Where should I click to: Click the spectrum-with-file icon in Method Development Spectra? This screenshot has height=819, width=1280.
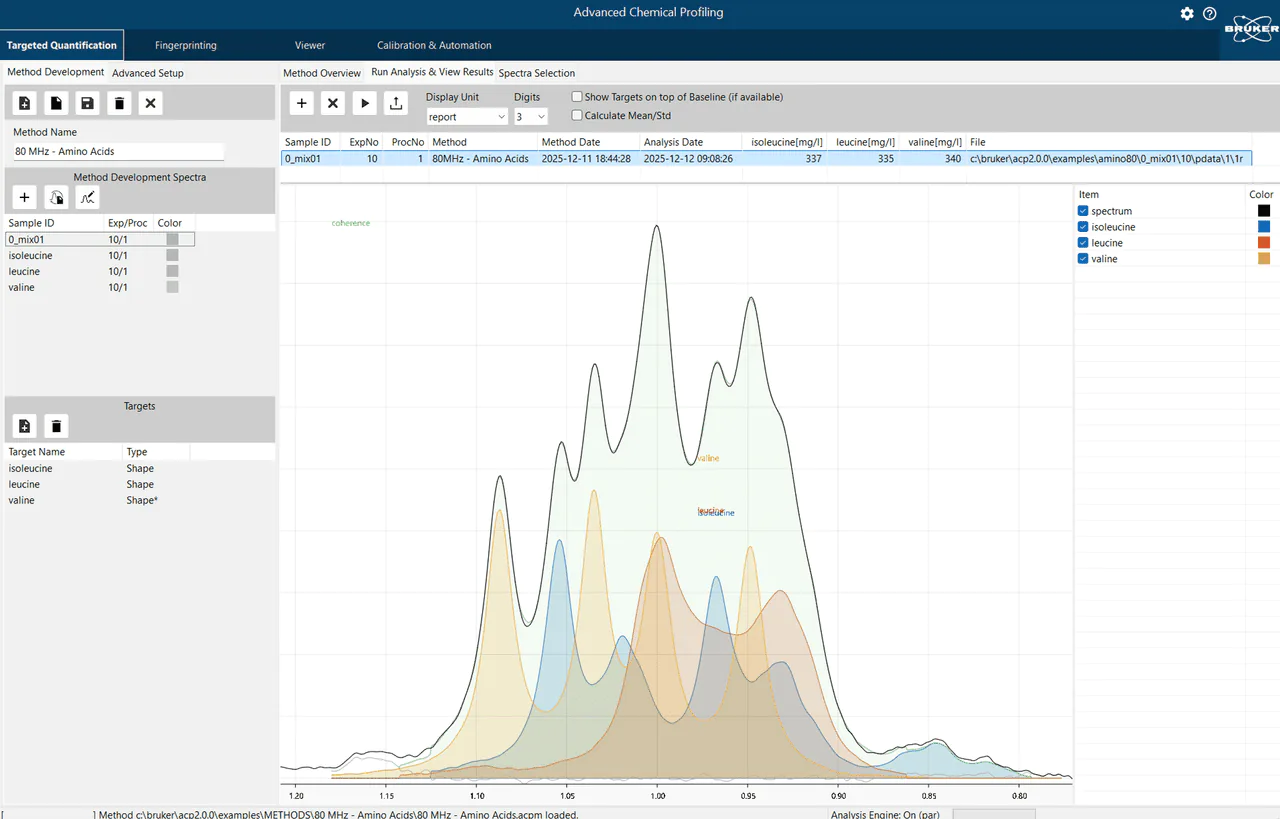click(57, 198)
